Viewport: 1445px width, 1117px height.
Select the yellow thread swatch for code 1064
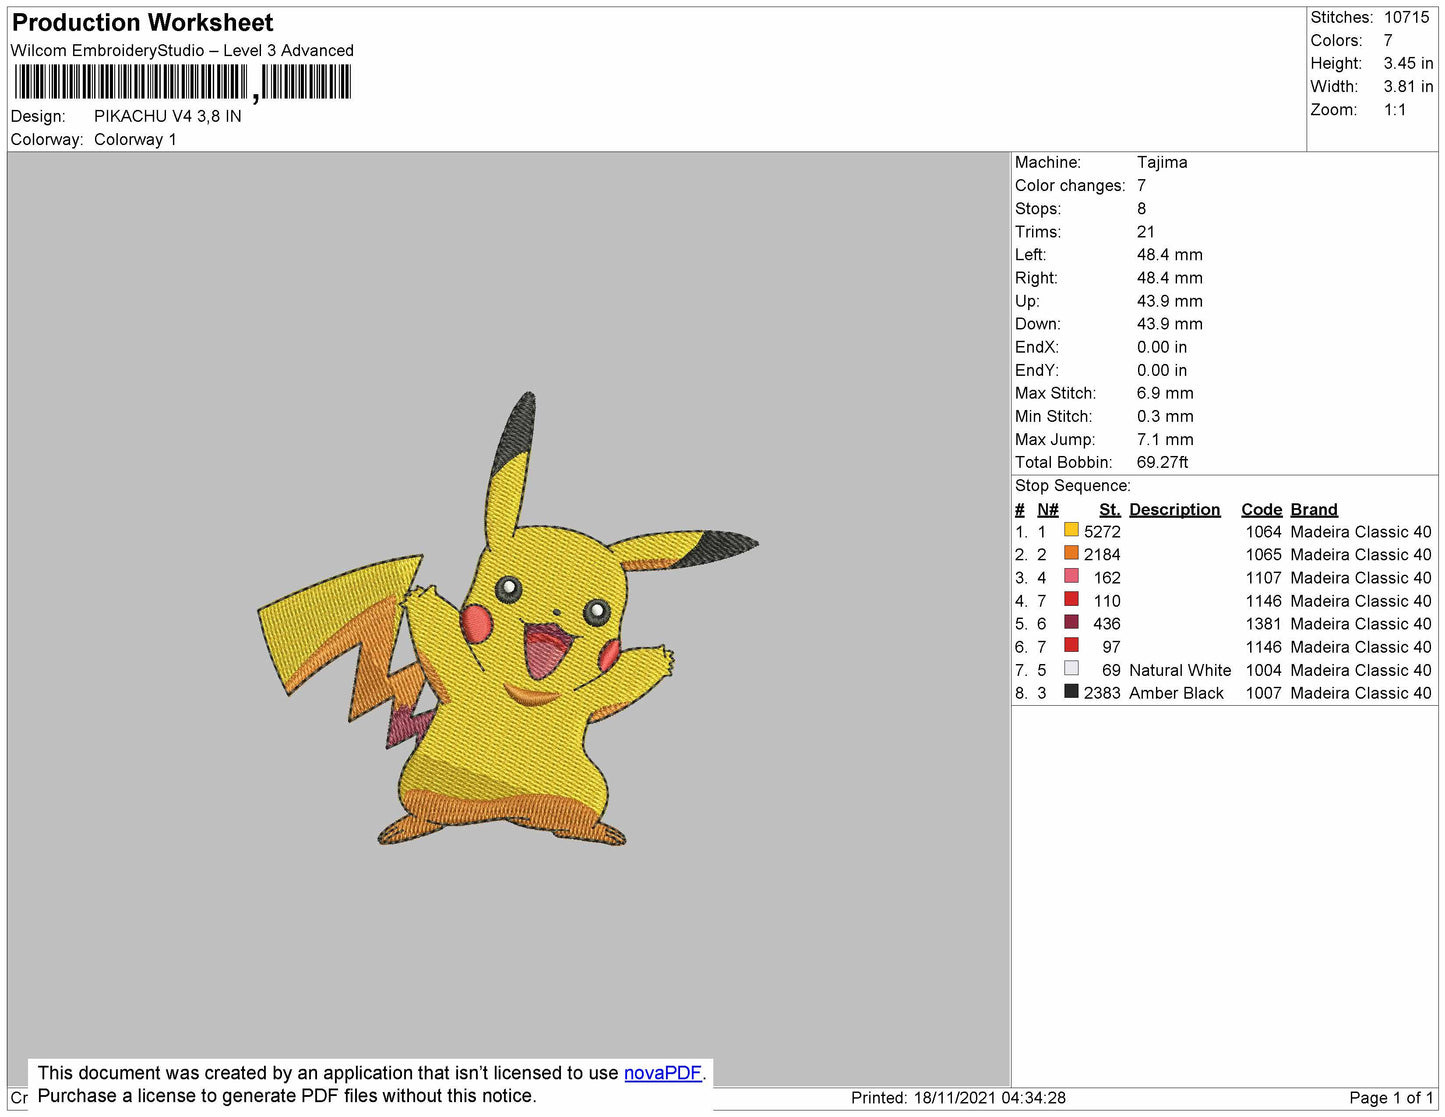tap(1071, 530)
